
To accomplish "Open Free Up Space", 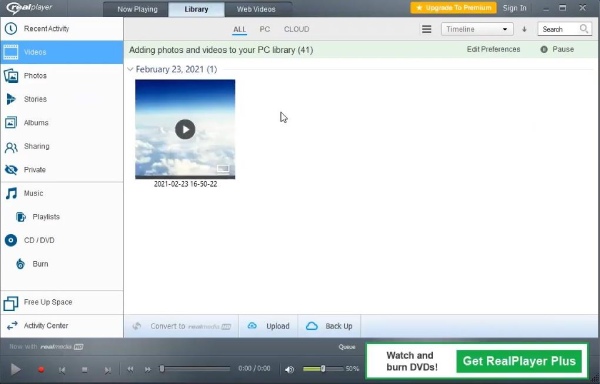I will pyautogui.click(x=62, y=303).
